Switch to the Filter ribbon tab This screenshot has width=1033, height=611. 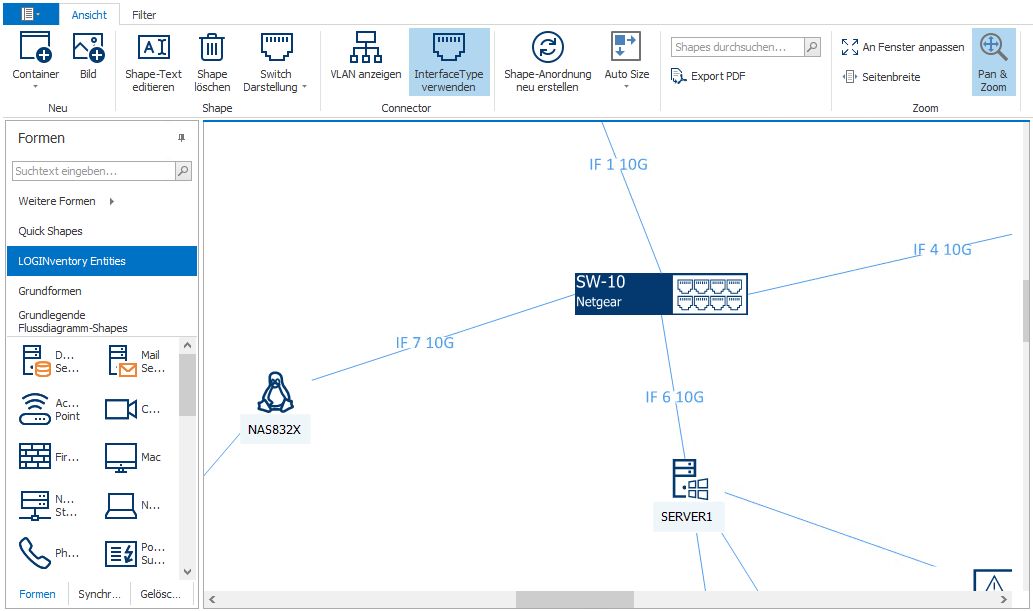point(144,15)
